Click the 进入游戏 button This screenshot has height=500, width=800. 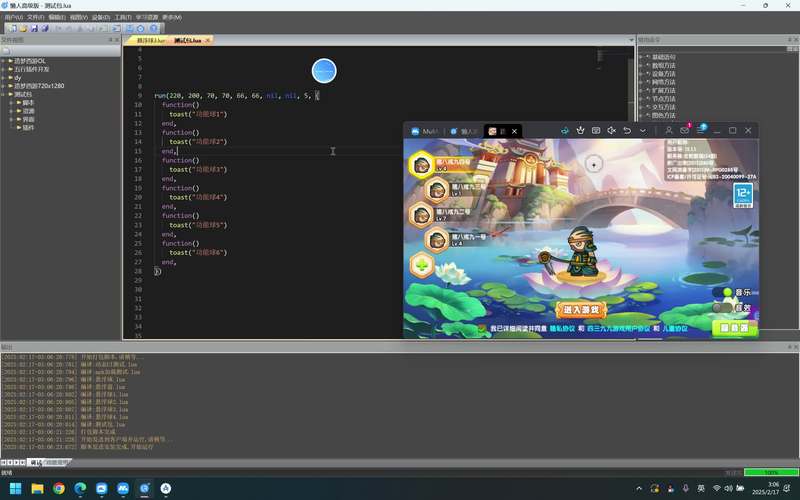click(581, 310)
